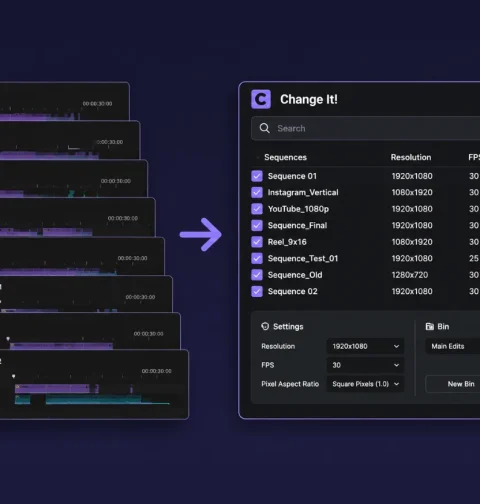Select the Sequence 01 name text
480x504 pixels.
292,176
